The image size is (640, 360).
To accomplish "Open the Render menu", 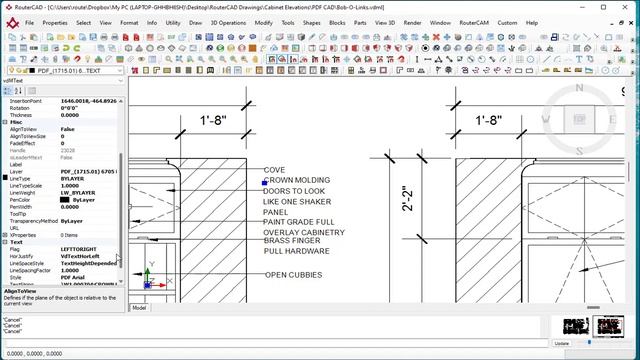I will point(412,23).
